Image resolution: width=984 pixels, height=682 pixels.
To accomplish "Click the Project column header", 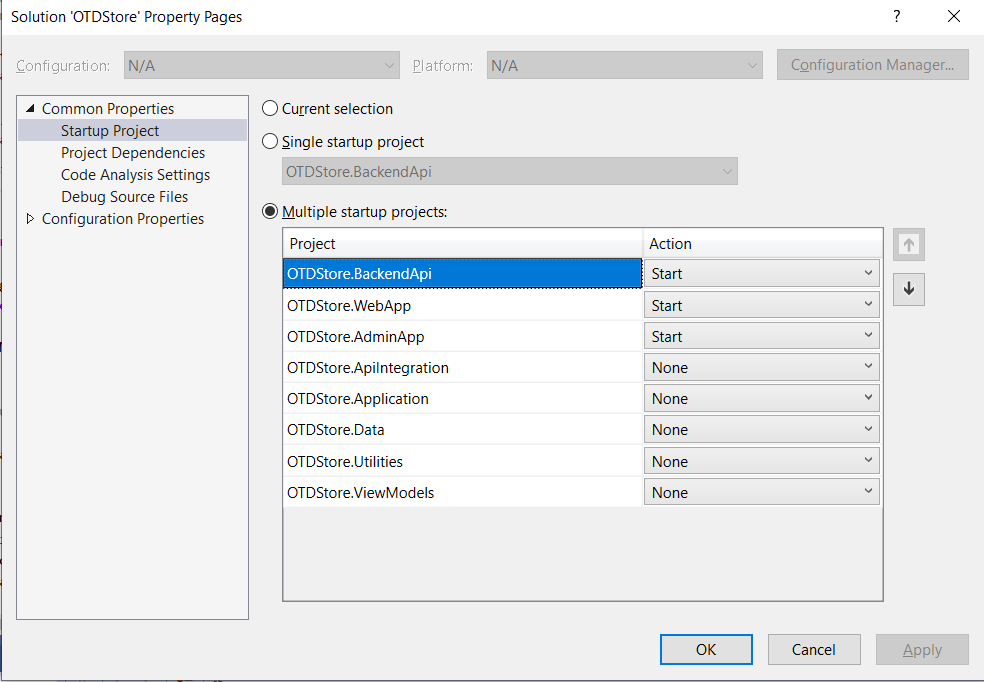I will [463, 243].
